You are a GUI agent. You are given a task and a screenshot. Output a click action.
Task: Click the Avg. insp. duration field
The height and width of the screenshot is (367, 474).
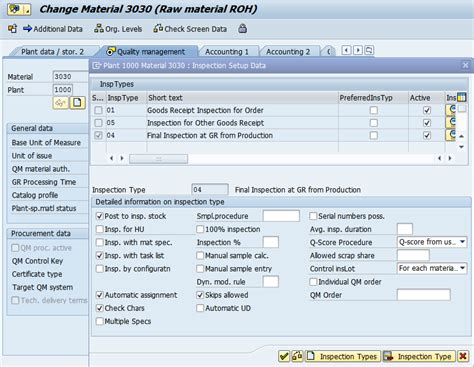pos(405,229)
